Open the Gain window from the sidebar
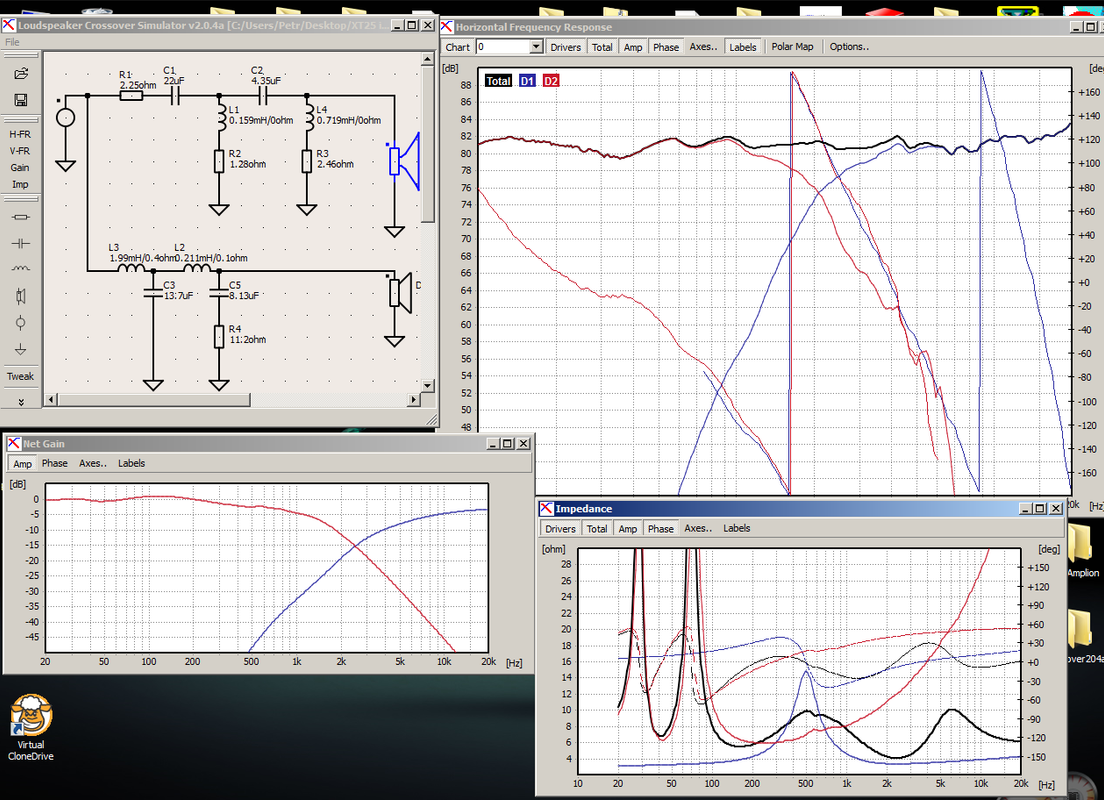The width and height of the screenshot is (1104, 800). [20, 168]
